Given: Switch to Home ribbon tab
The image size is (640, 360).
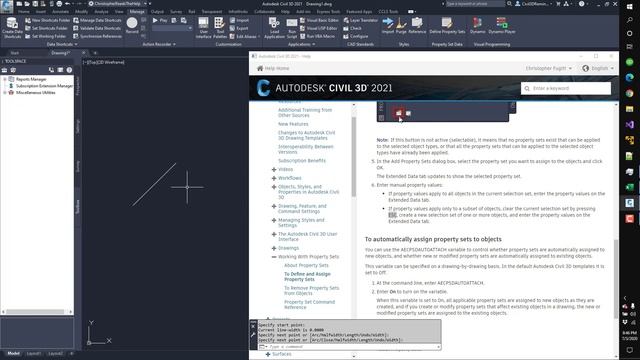Looking at the screenshot, I should coord(24,11).
